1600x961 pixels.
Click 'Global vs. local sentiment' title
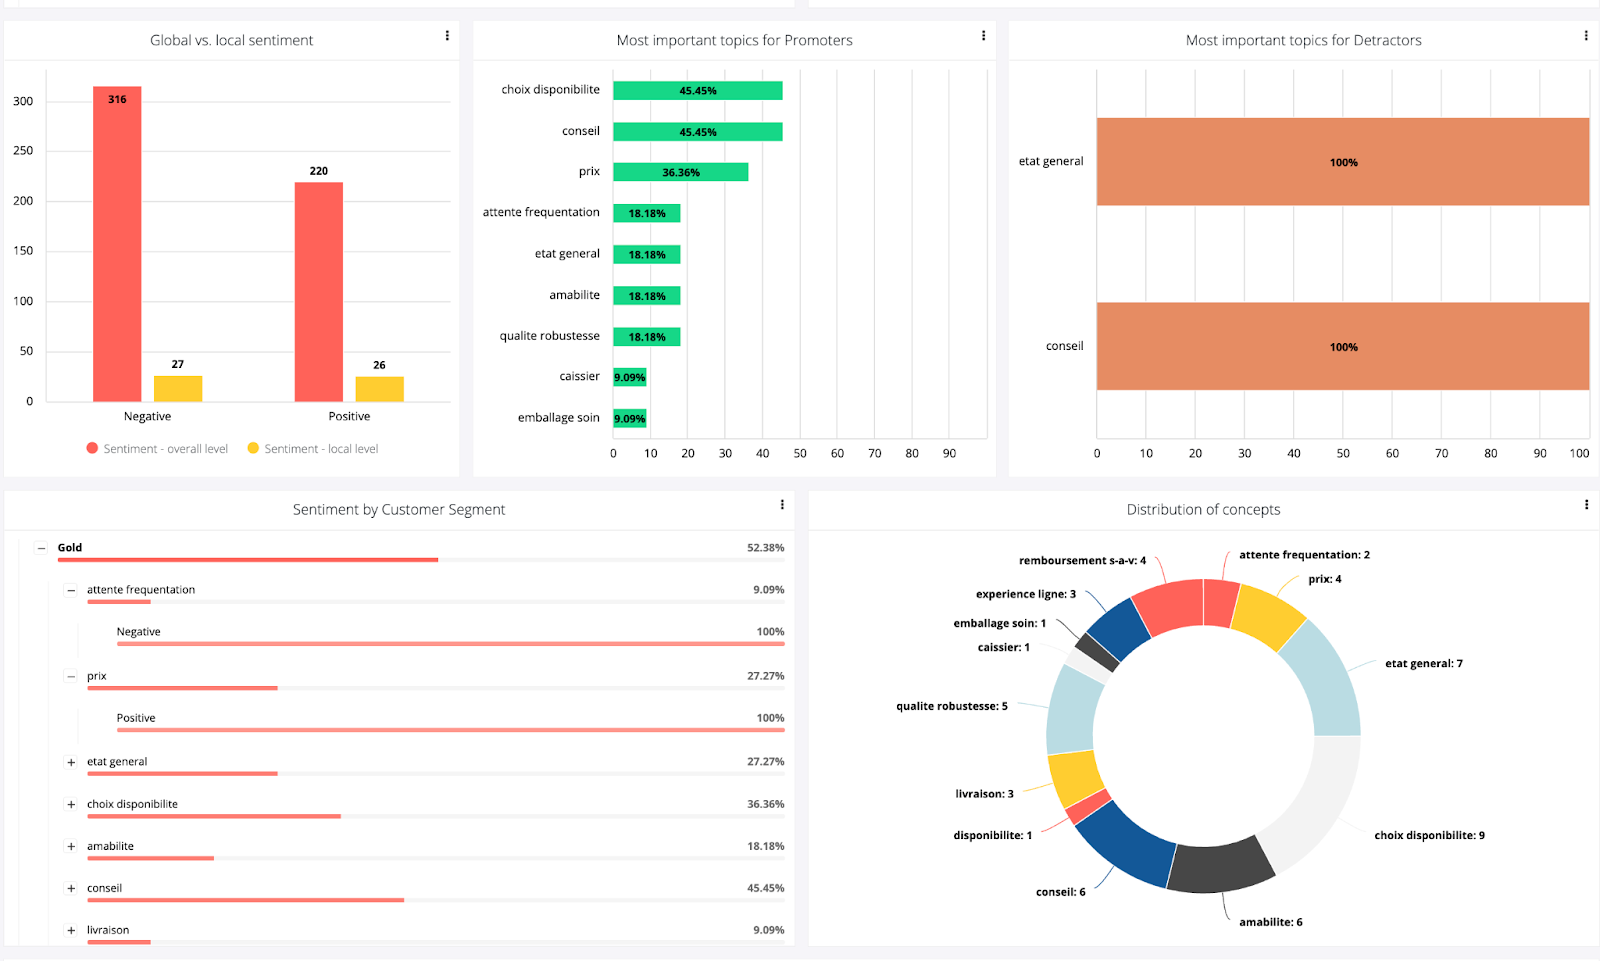tap(232, 40)
